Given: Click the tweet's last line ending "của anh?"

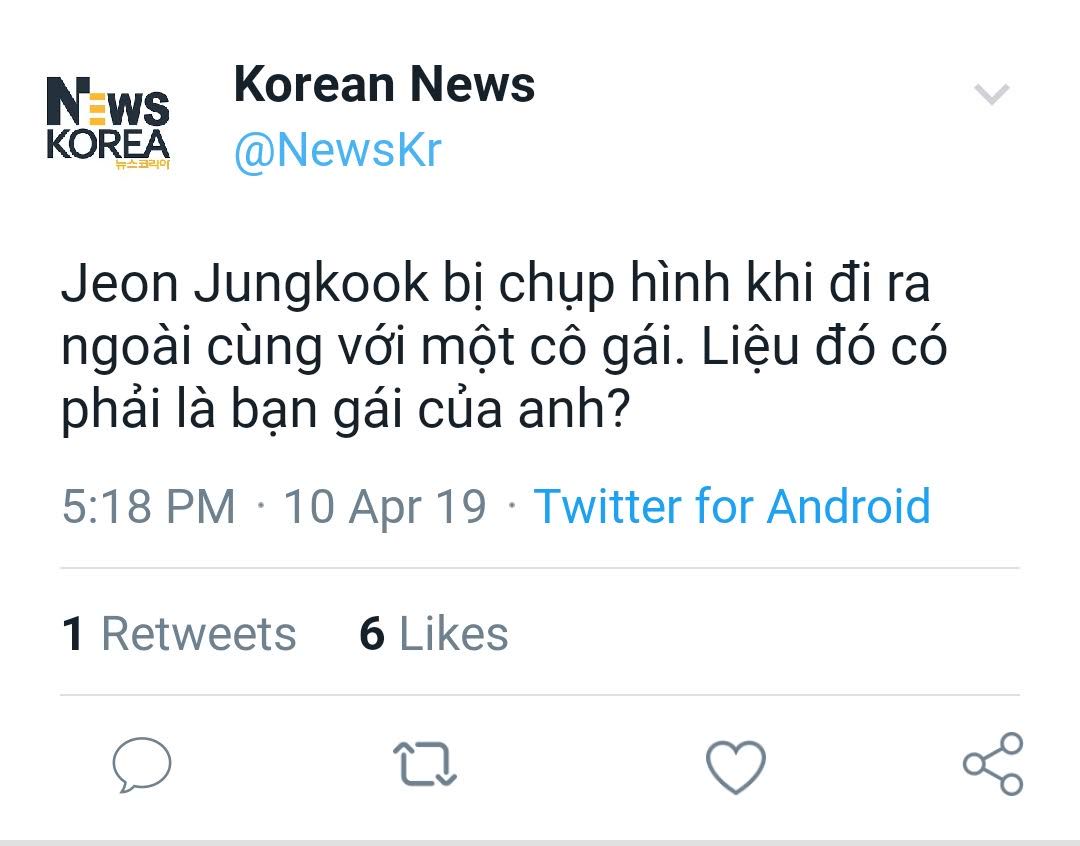Looking at the screenshot, I should click(x=345, y=410).
